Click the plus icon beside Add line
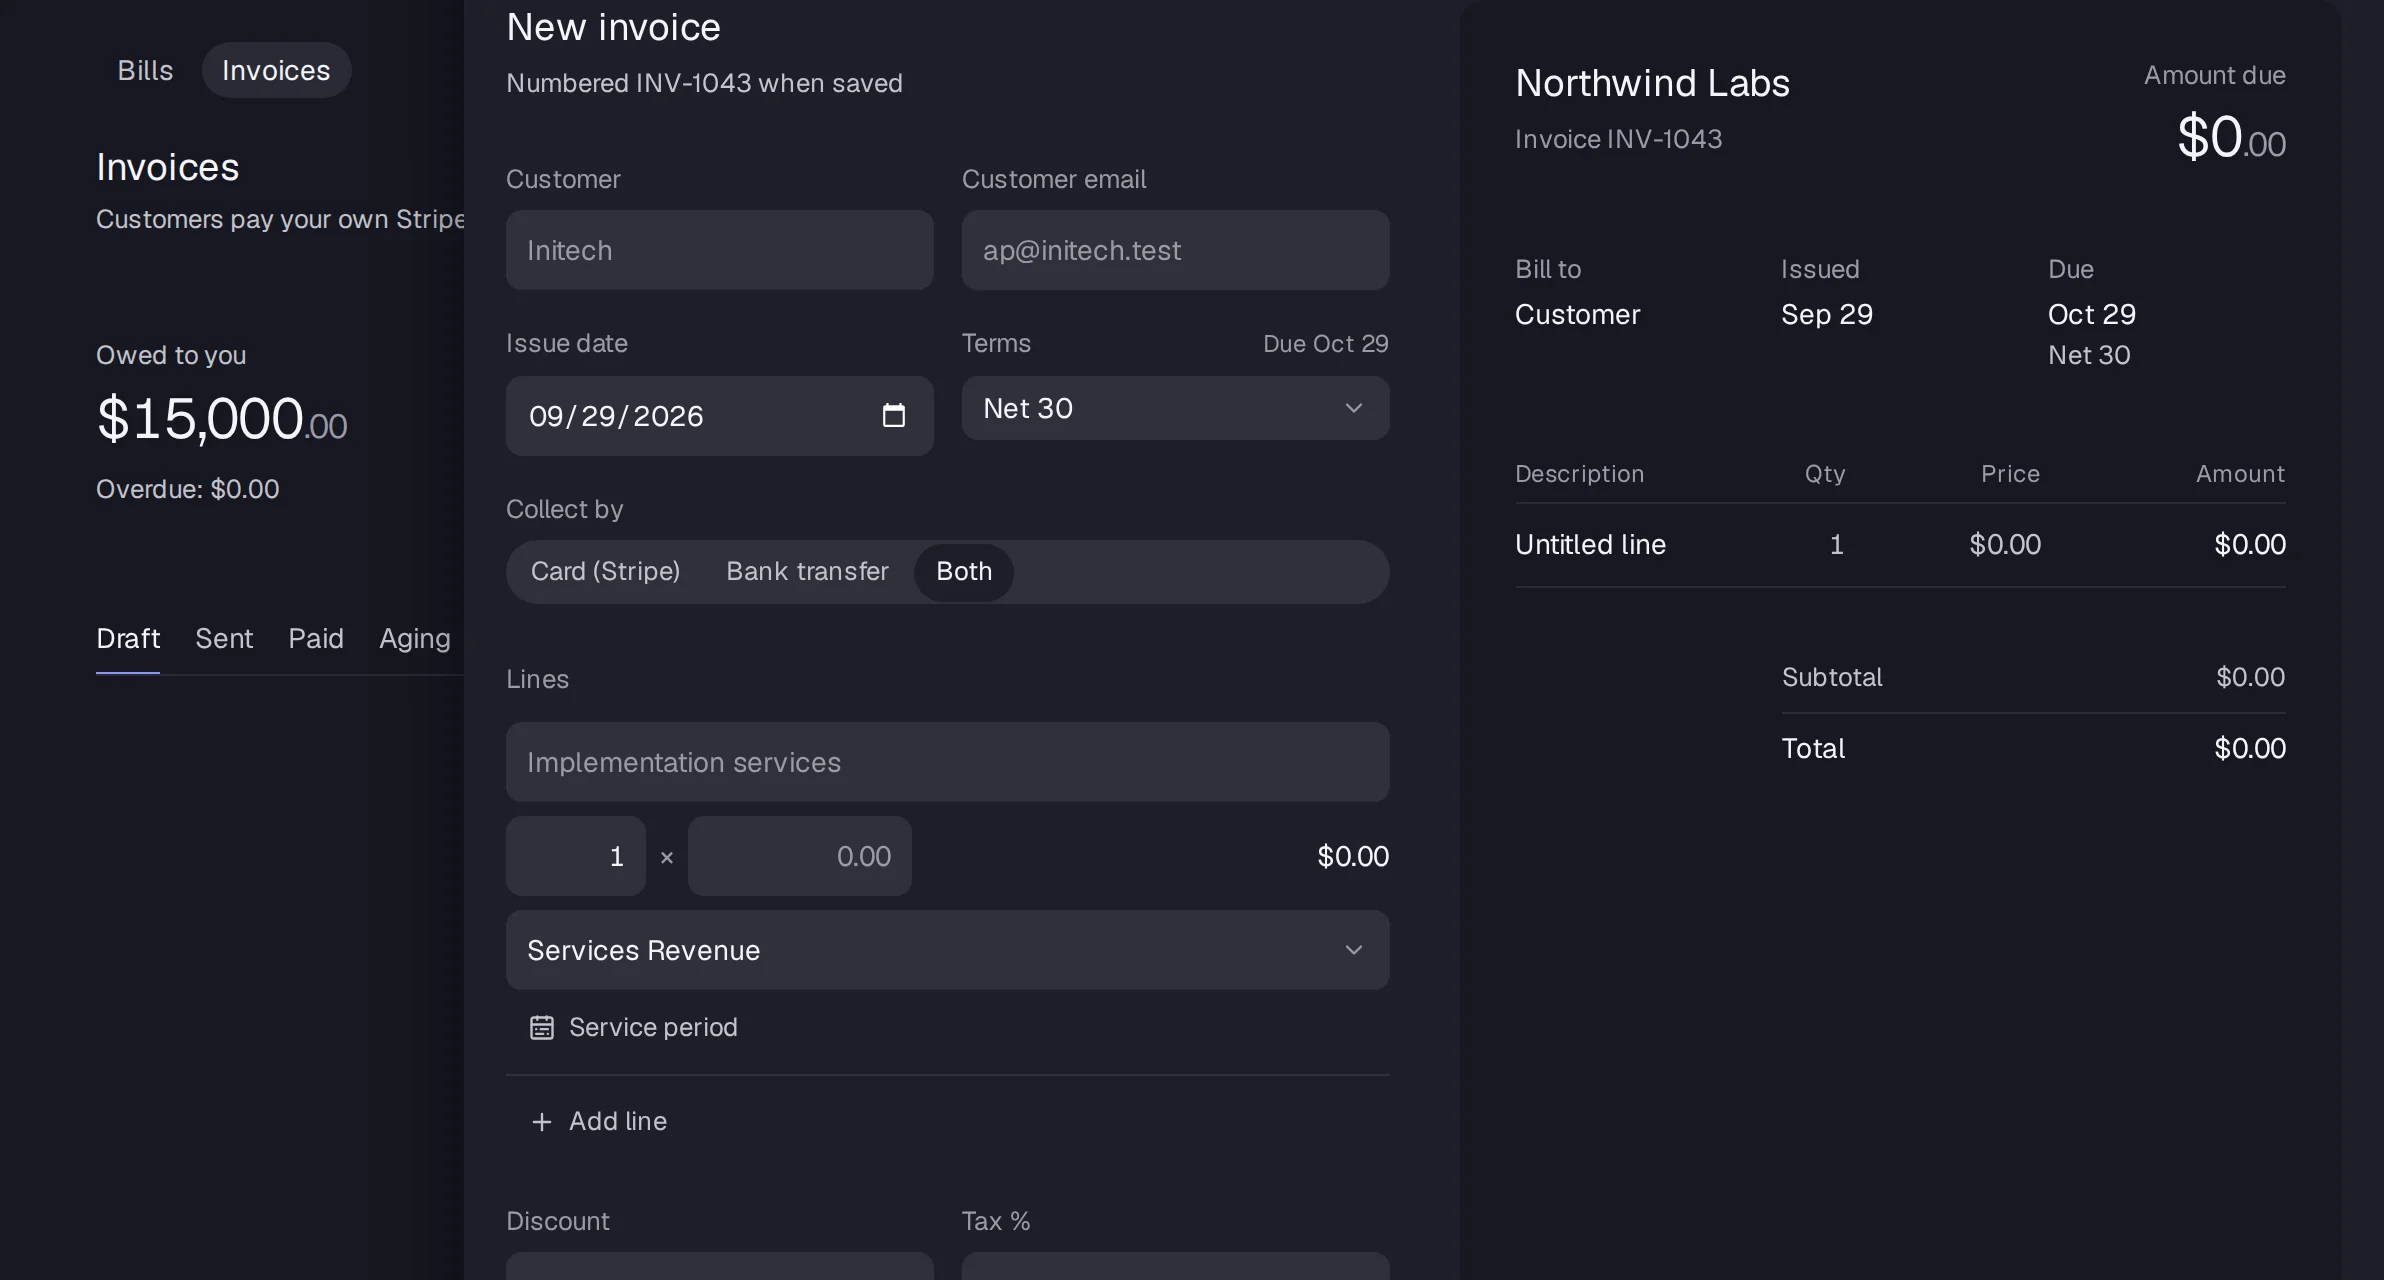Image resolution: width=2384 pixels, height=1280 pixels. (542, 1122)
